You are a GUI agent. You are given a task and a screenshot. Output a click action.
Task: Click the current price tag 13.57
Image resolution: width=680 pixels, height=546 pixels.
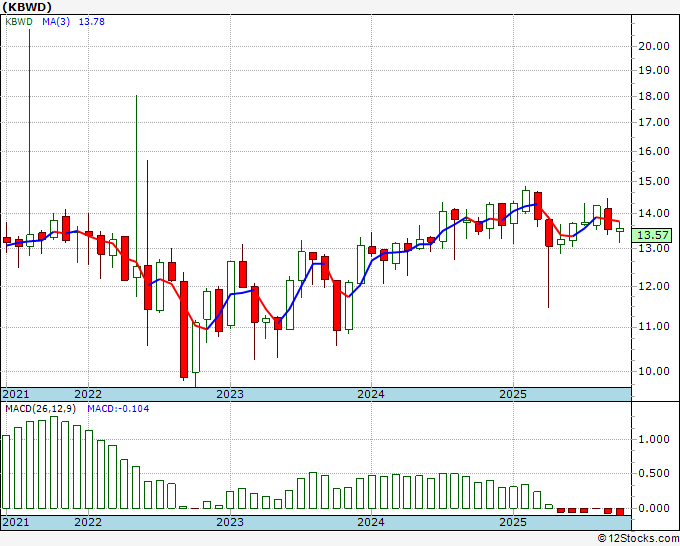pos(654,235)
